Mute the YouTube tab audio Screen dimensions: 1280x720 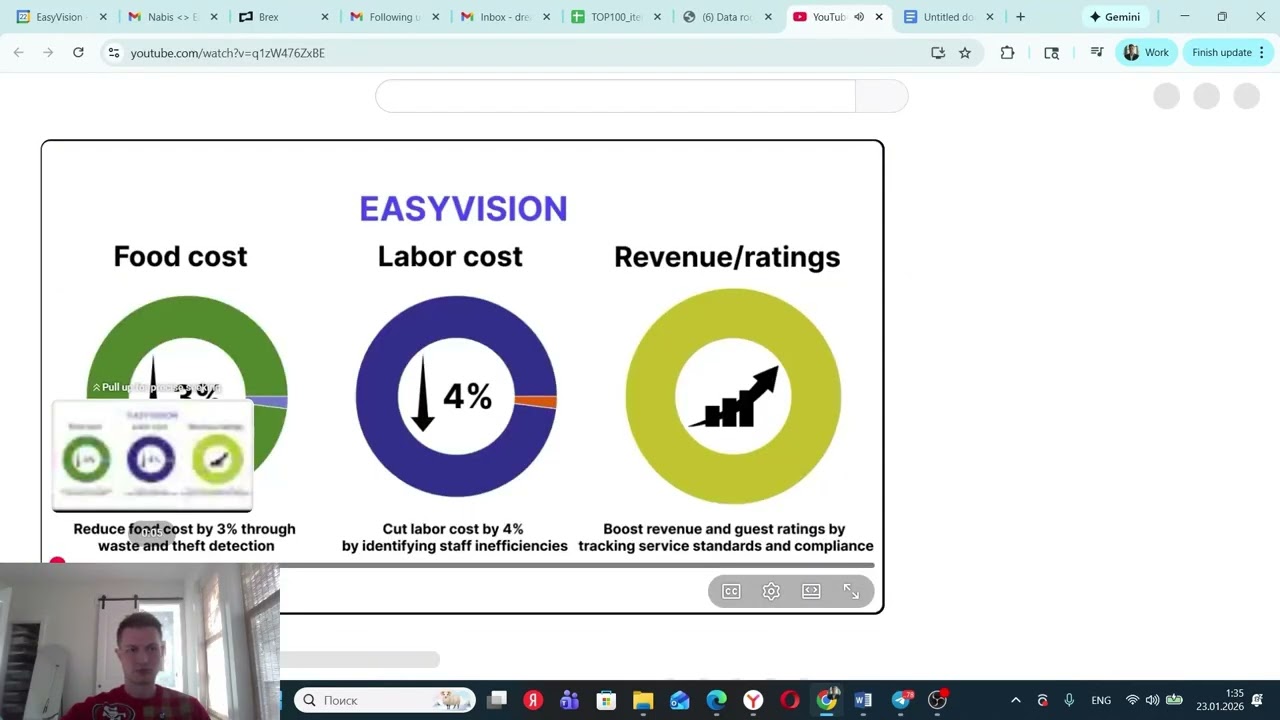click(x=859, y=17)
